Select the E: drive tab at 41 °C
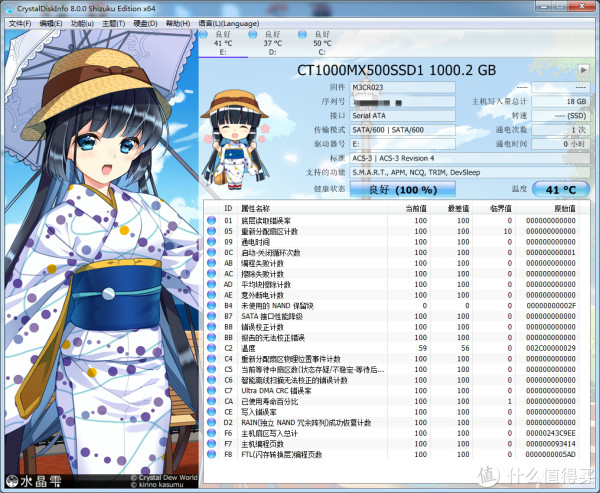Screen dimensions: 600x493 click(x=223, y=43)
